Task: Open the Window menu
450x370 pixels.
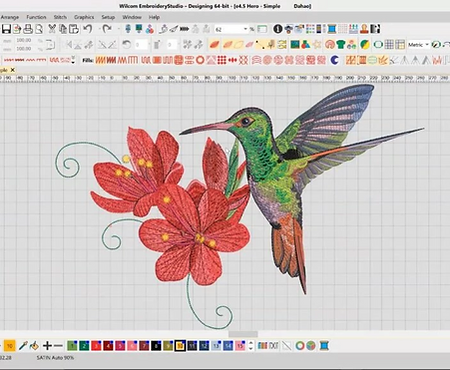Action: pyautogui.click(x=132, y=17)
